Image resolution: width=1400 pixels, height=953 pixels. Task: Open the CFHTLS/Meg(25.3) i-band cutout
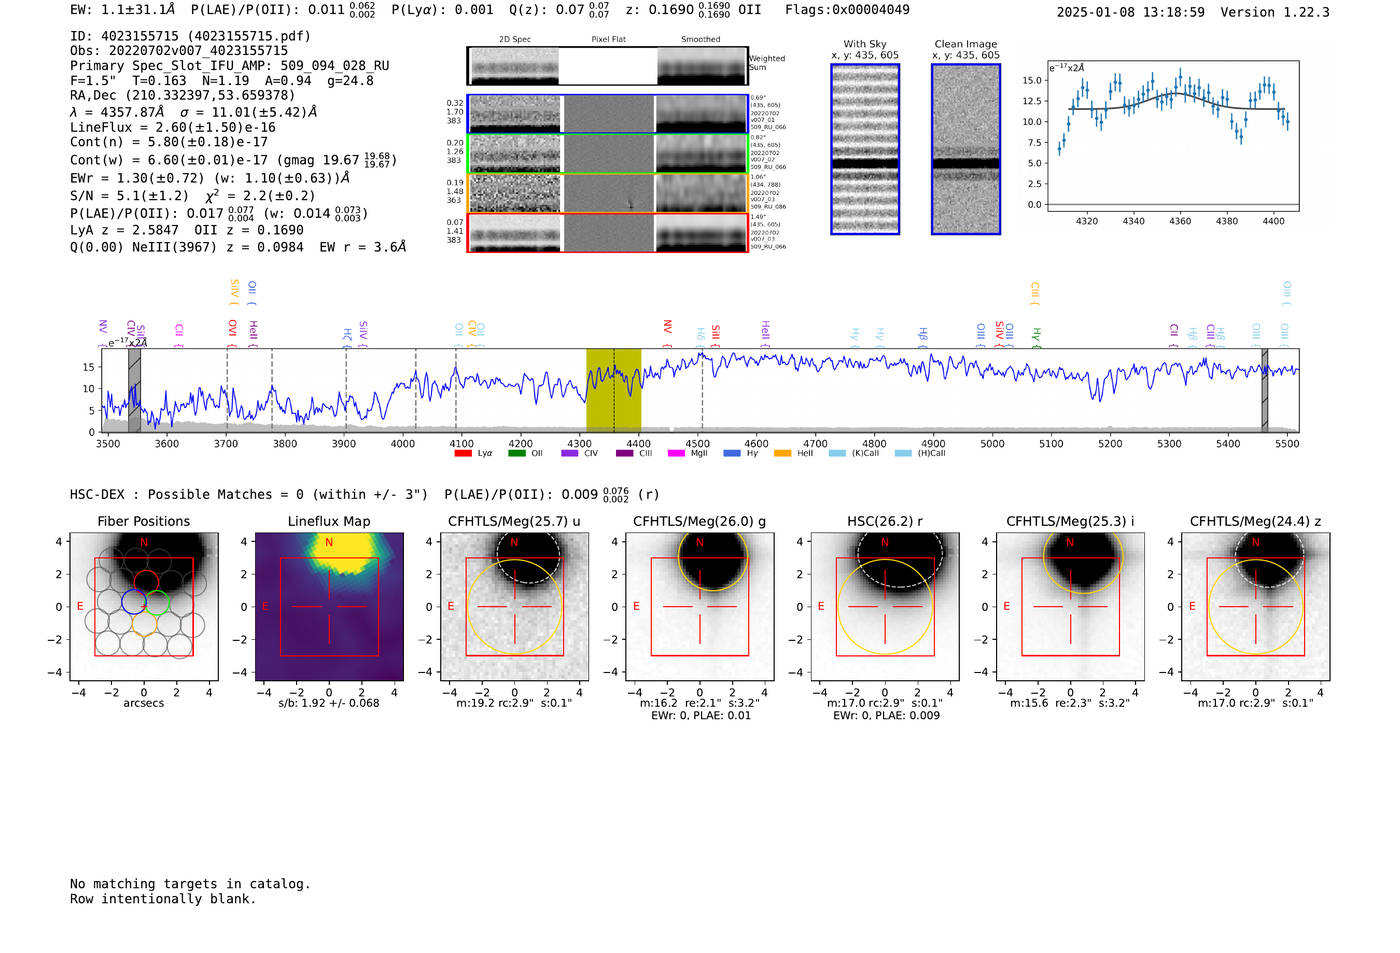[1070, 606]
